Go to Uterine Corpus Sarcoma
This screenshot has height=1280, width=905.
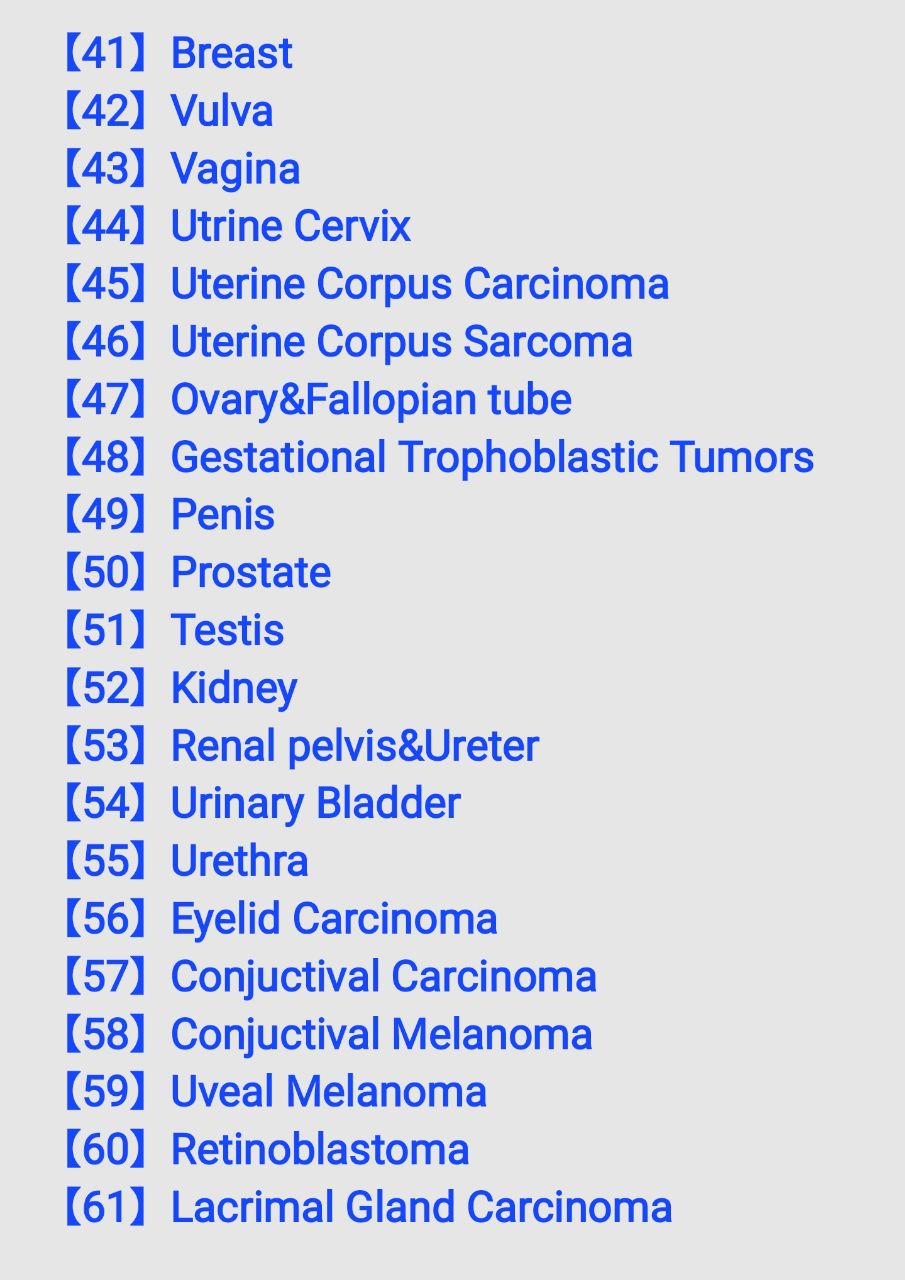pyautogui.click(x=402, y=342)
